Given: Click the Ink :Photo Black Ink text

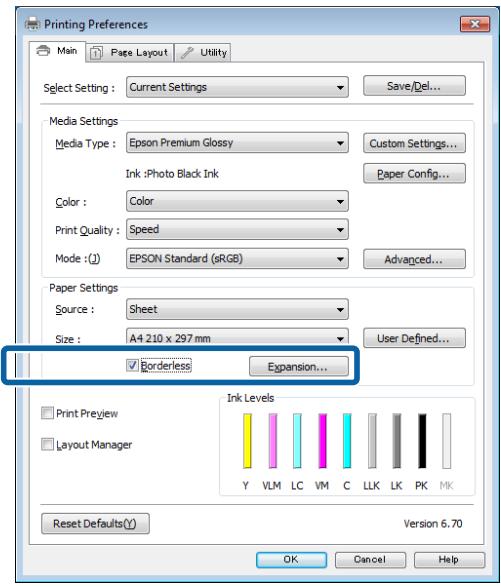Looking at the screenshot, I should pos(172,174).
